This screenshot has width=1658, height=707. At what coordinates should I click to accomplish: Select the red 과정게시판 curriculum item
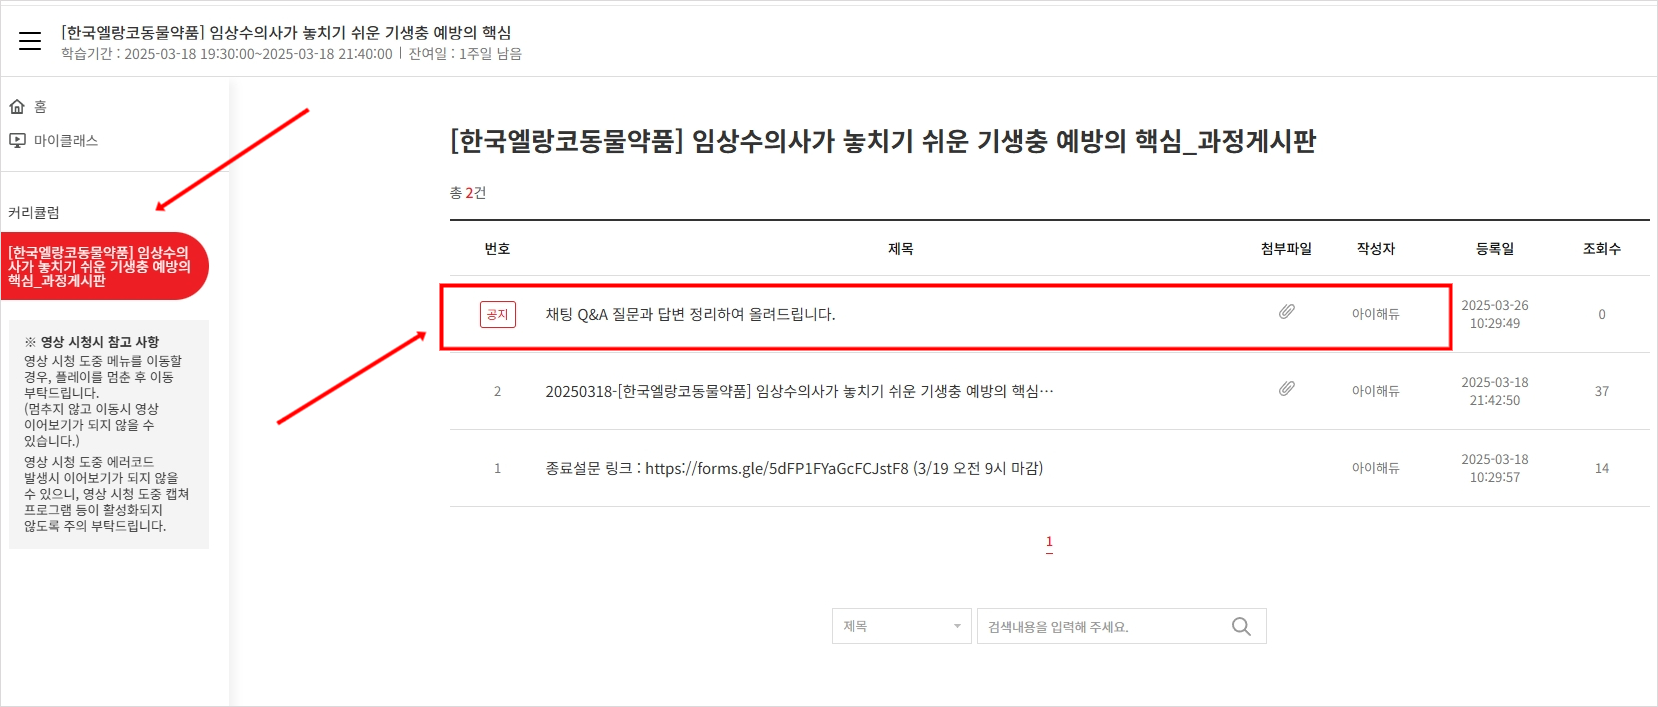[104, 266]
